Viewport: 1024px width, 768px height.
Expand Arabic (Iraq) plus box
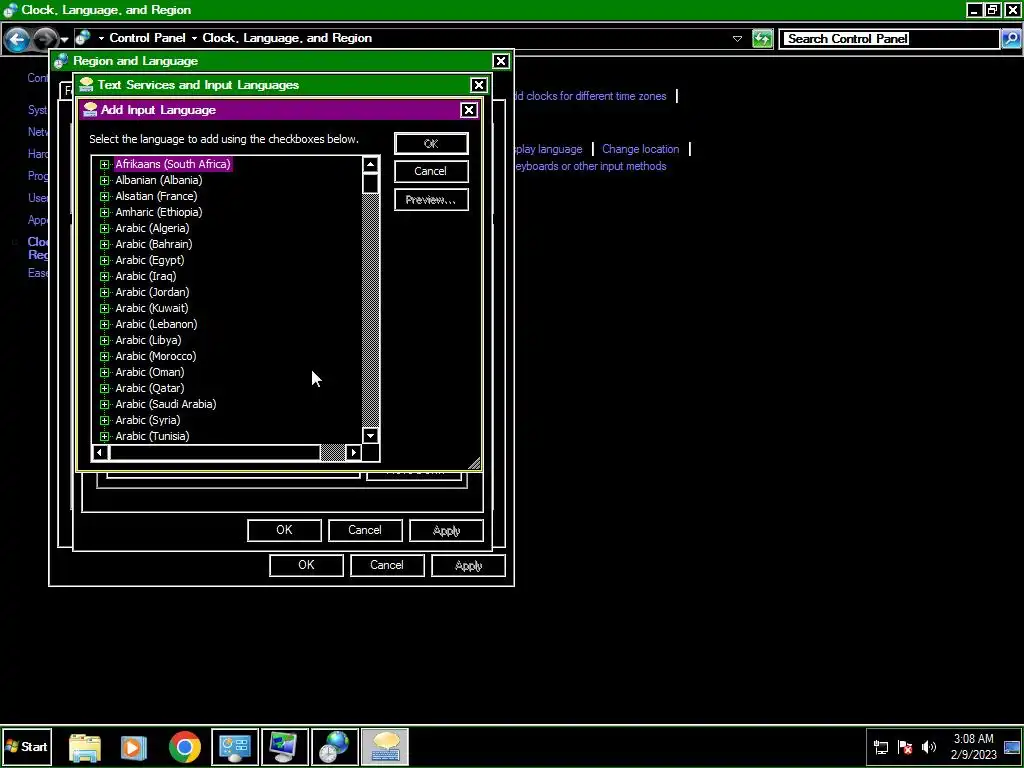[x=104, y=276]
